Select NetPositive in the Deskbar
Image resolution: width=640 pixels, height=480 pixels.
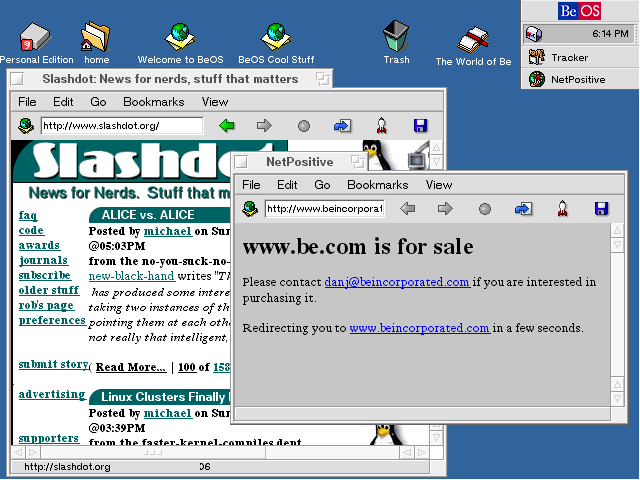[x=580, y=79]
